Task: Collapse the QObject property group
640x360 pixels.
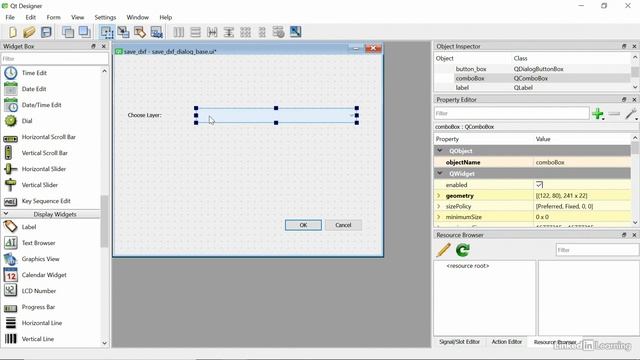Action: tap(440, 151)
